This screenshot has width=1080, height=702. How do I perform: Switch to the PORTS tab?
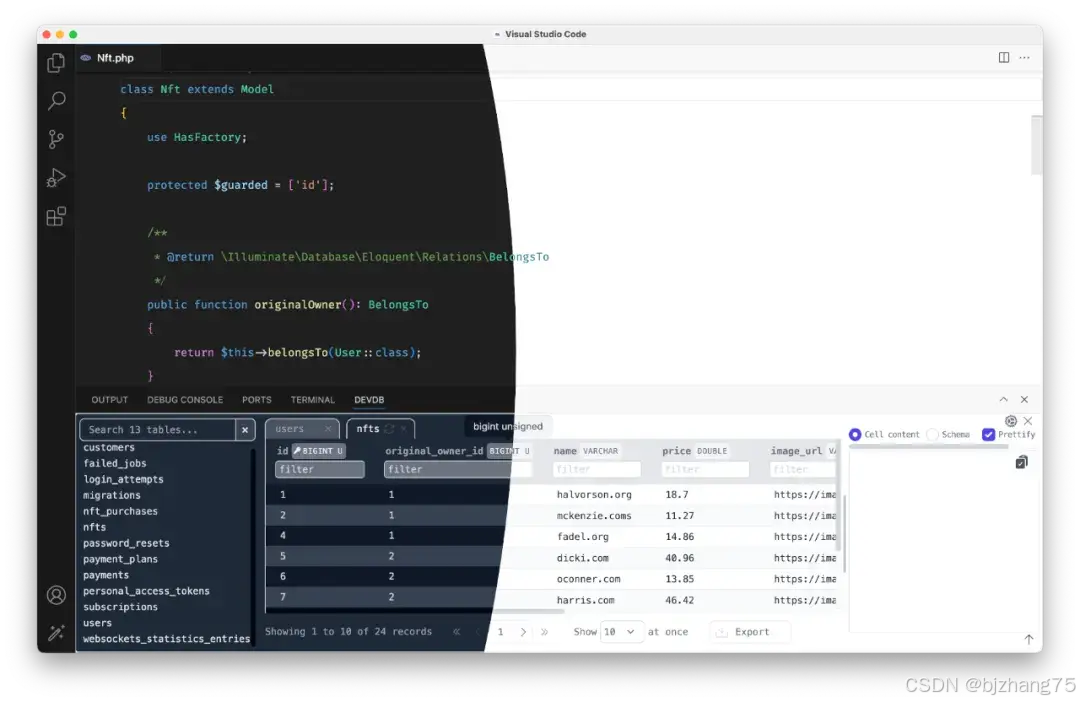[x=256, y=400]
